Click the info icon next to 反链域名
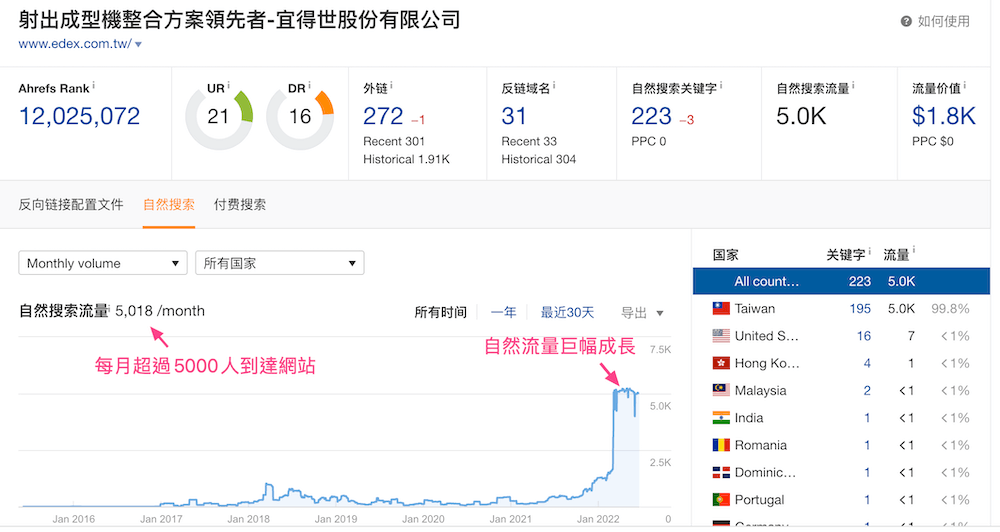 pyautogui.click(x=554, y=85)
